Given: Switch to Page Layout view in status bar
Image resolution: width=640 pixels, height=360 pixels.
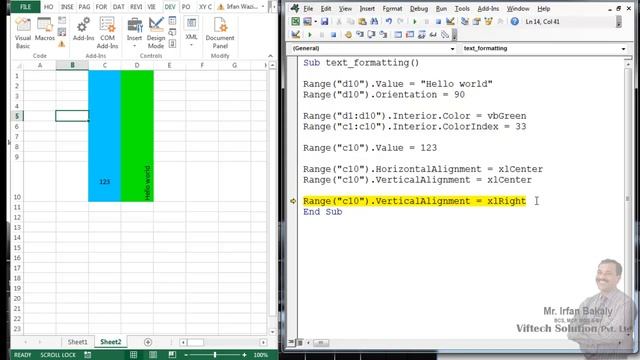Looking at the screenshot, I should [153, 355].
